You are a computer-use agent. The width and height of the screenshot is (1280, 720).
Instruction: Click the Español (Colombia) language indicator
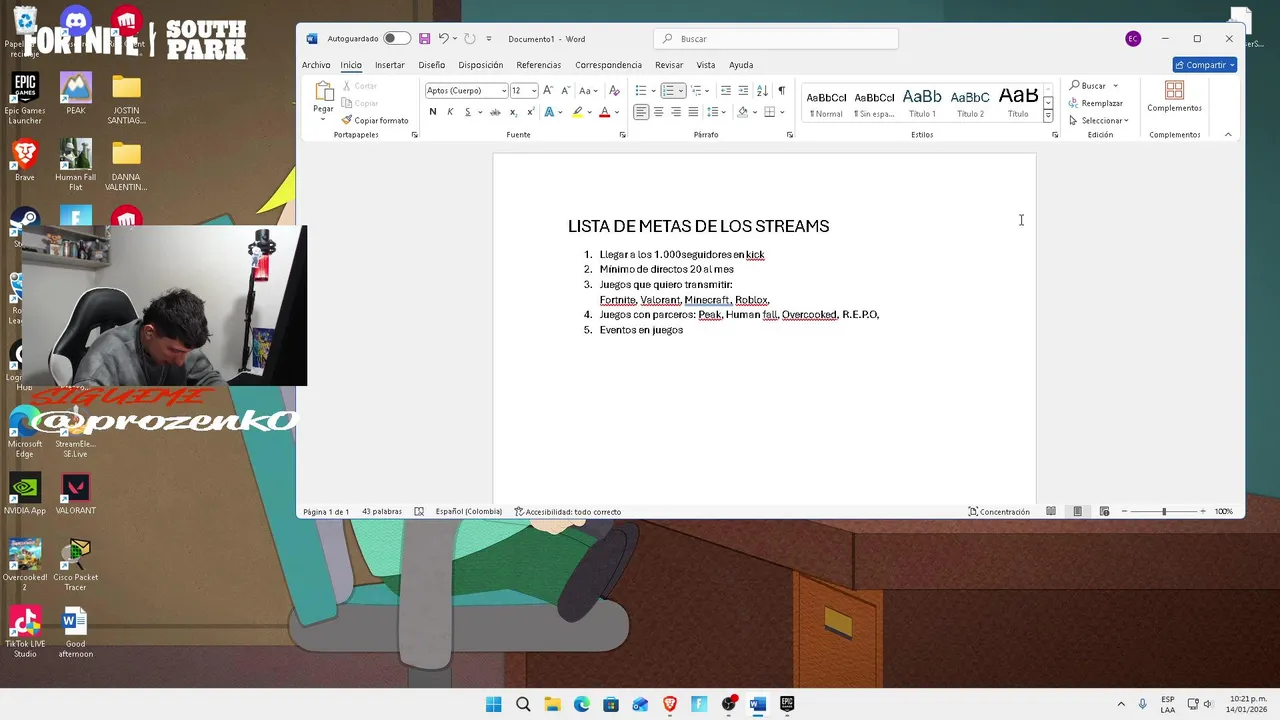[468, 512]
